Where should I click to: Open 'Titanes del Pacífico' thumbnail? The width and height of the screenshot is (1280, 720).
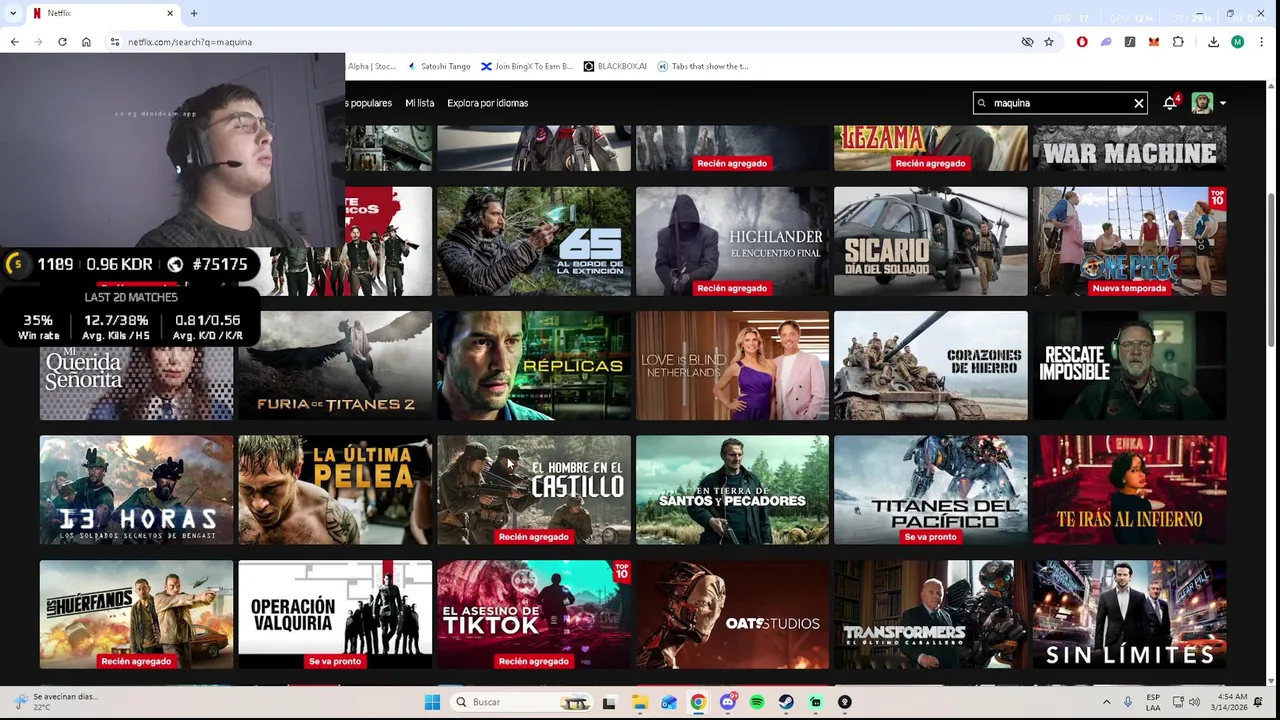(930, 490)
